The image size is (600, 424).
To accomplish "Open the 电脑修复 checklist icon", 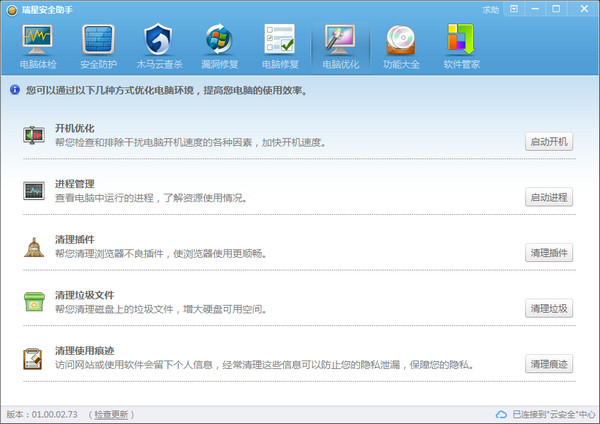I will tap(279, 47).
